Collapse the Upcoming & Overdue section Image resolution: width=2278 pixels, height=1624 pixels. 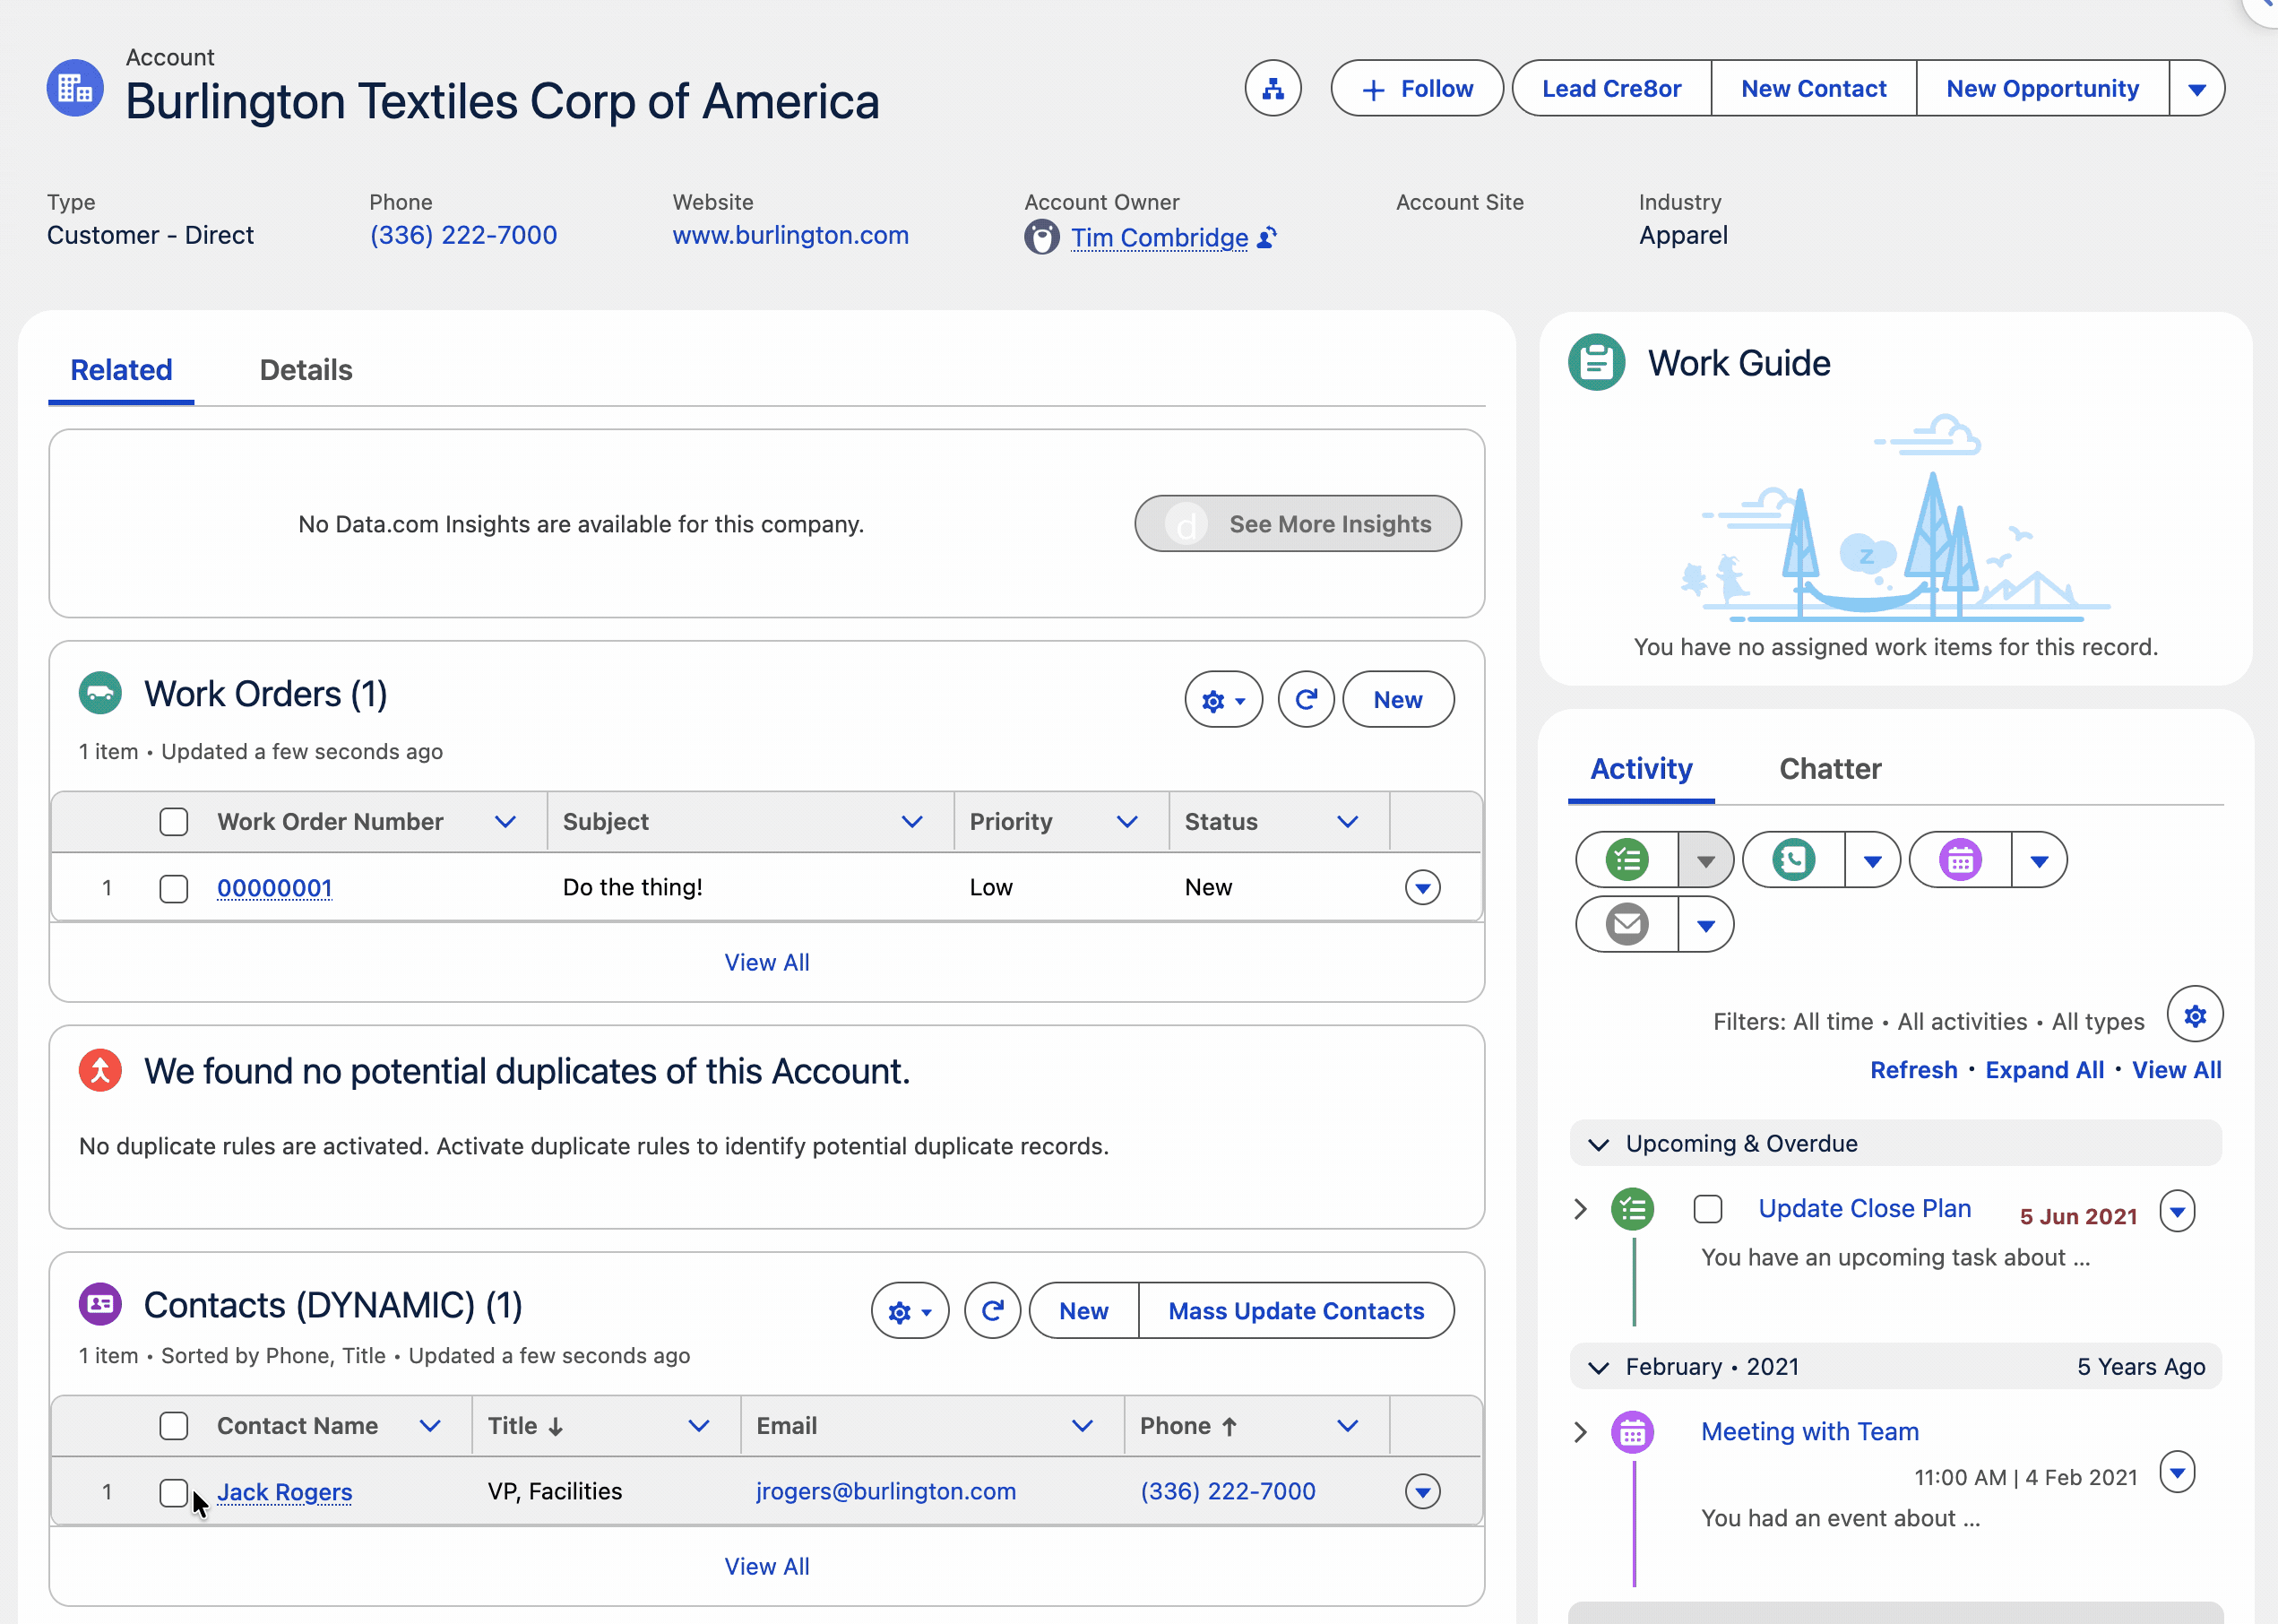coord(1598,1144)
